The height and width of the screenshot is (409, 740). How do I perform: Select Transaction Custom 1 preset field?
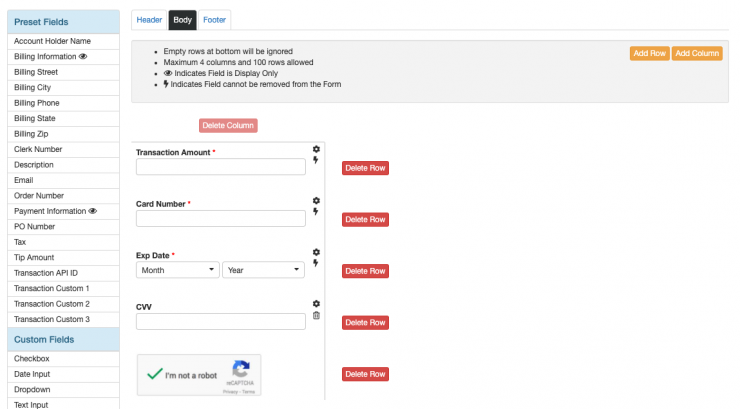tap(63, 289)
